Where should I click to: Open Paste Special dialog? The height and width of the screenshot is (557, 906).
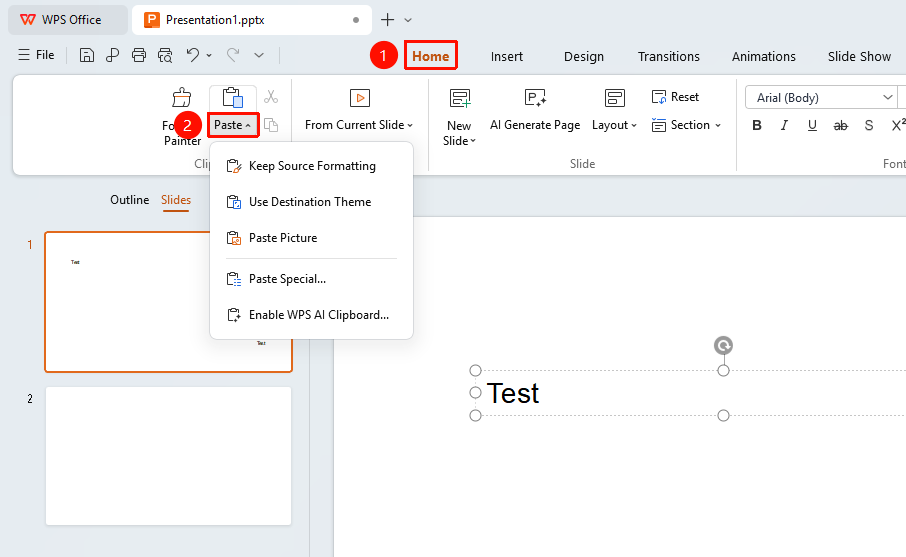311,279
